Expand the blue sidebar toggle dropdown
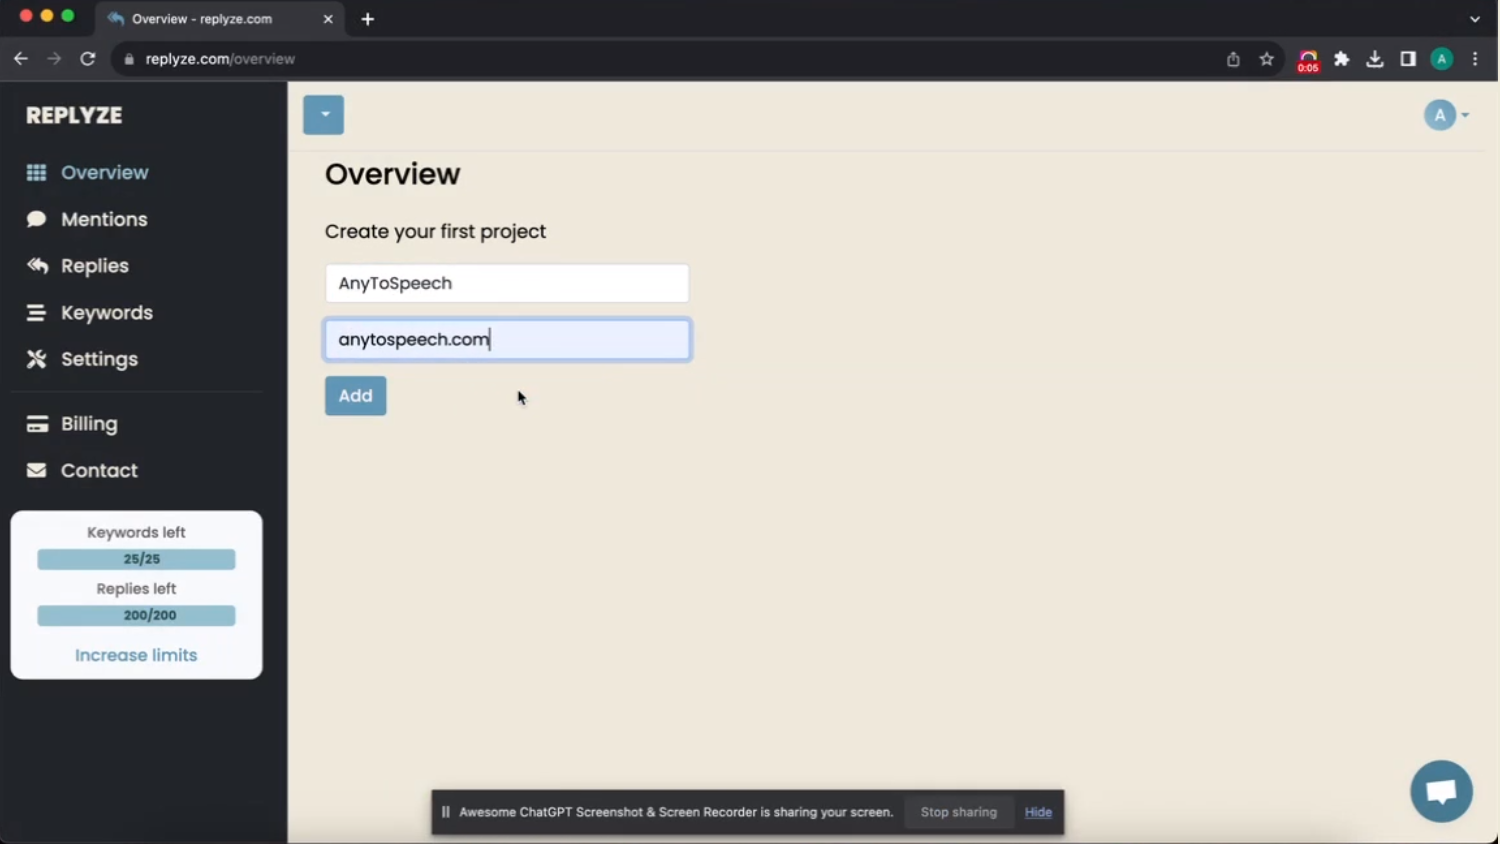This screenshot has width=1500, height=844. tap(323, 114)
